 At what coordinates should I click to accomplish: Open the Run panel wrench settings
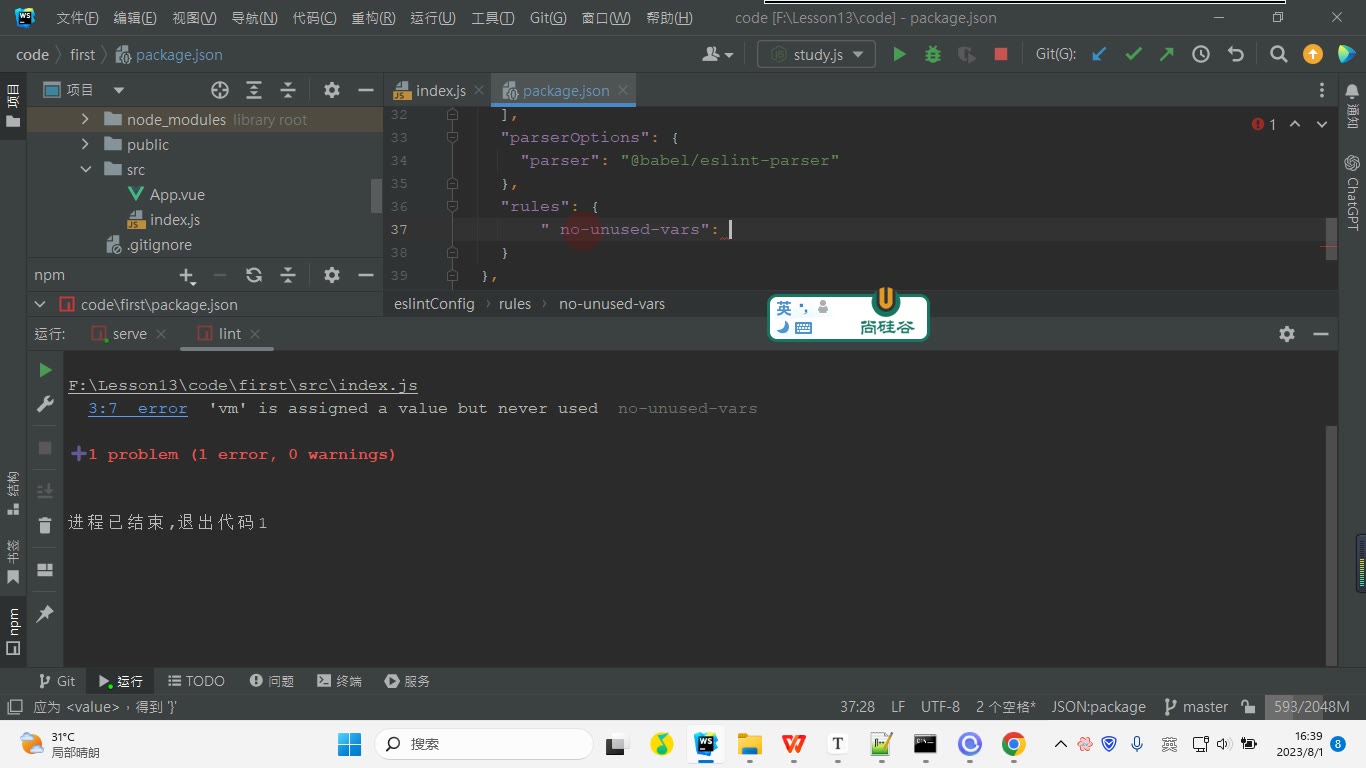pos(45,403)
